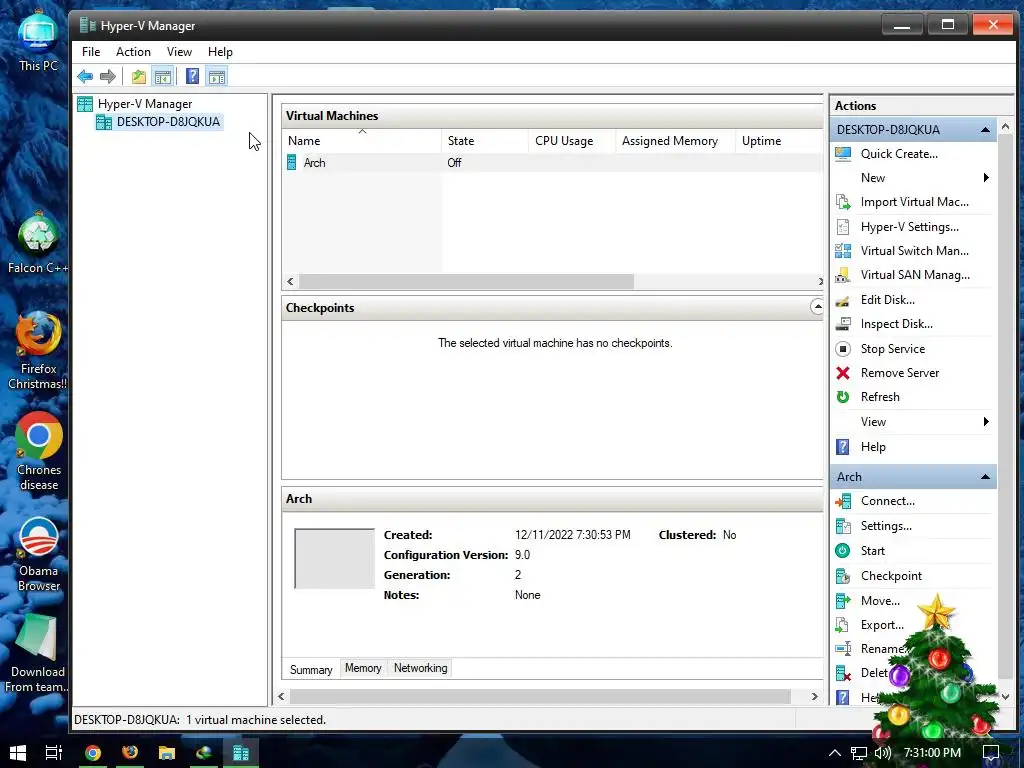
Task: Open Task View on the taskbar
Action: coord(54,752)
